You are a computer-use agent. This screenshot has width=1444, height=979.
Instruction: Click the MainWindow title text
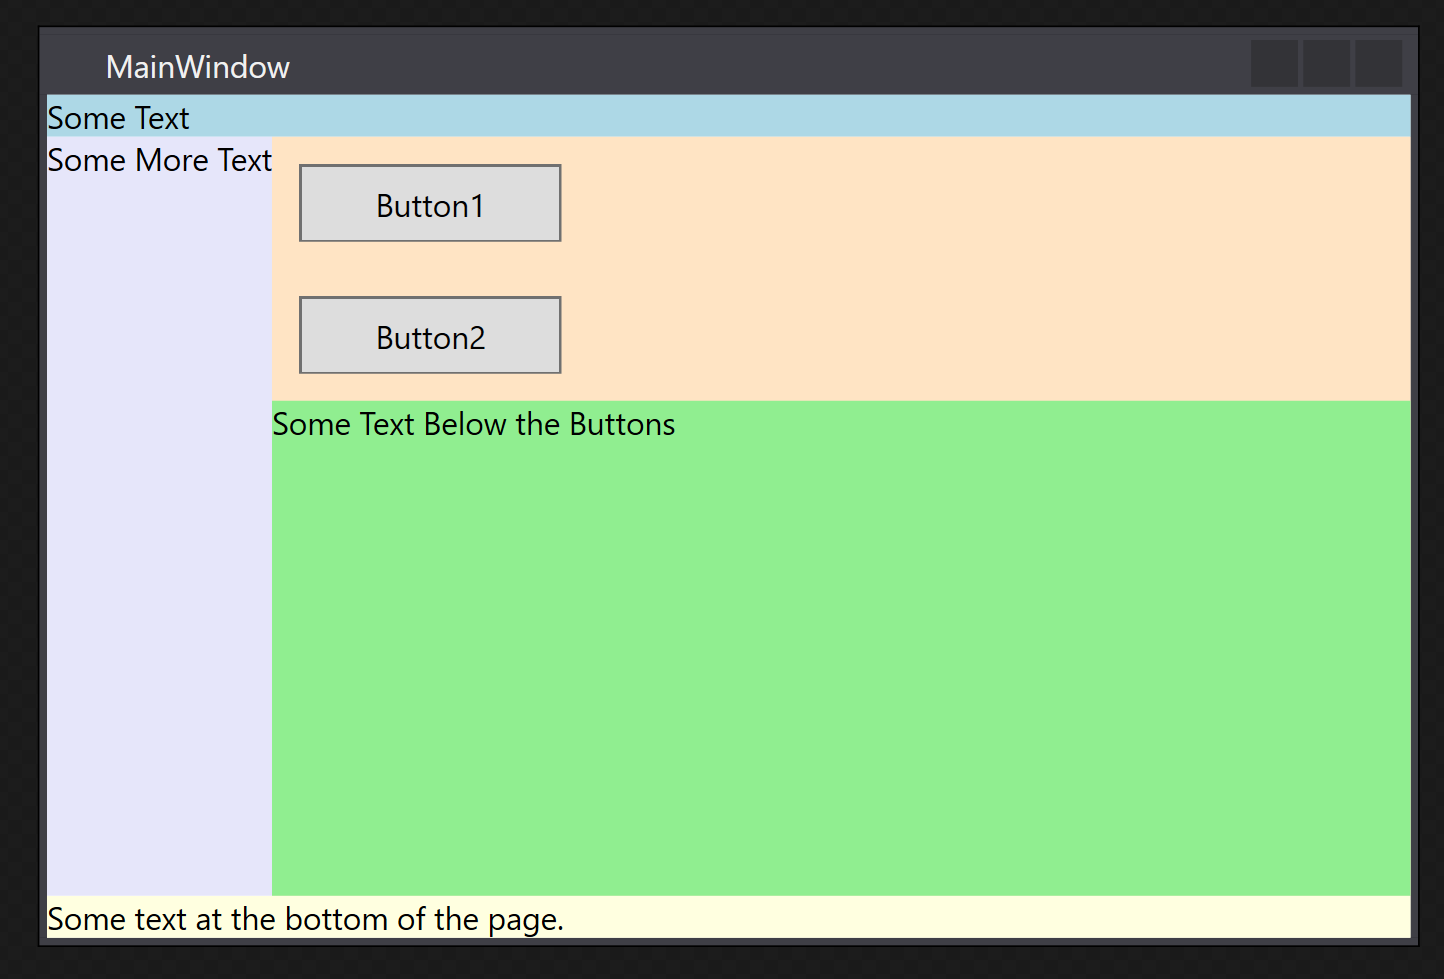(198, 67)
